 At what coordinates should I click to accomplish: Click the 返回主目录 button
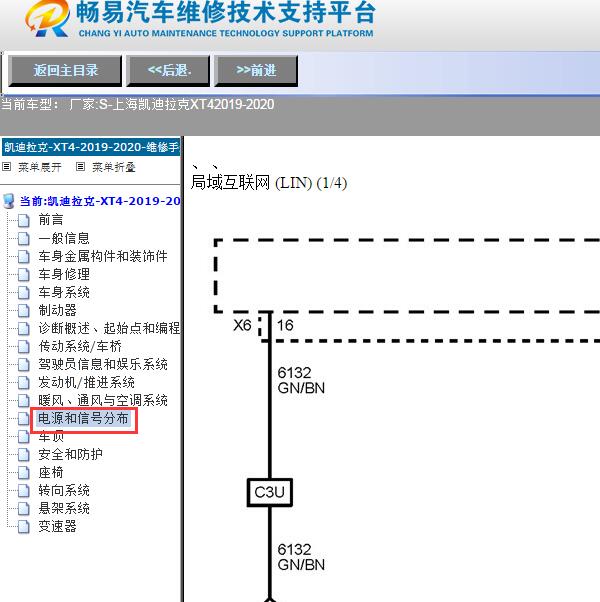[65, 71]
